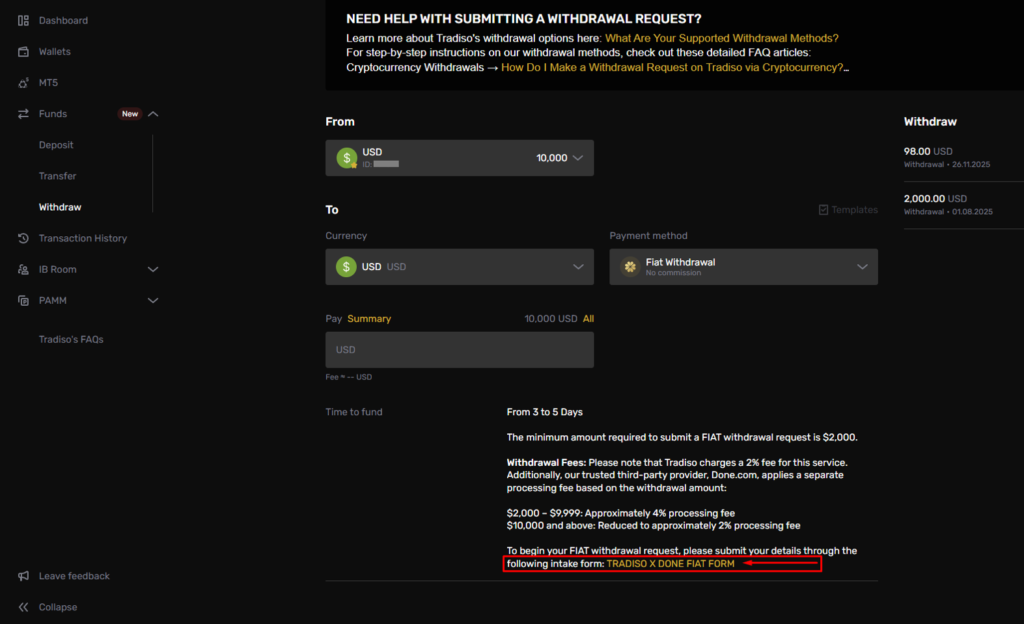
Task: Click the Leave feedback megaphone icon
Action: pos(23,577)
